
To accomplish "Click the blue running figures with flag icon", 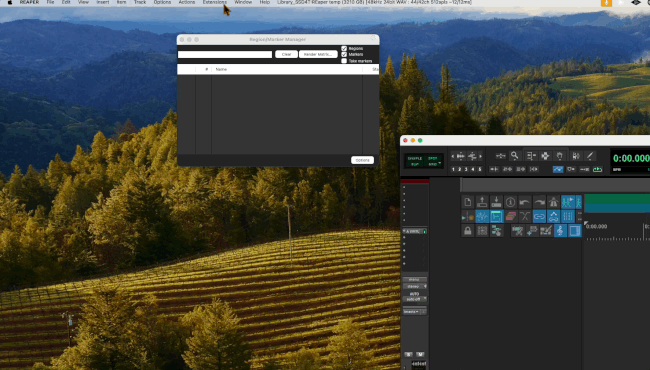I will 568,202.
